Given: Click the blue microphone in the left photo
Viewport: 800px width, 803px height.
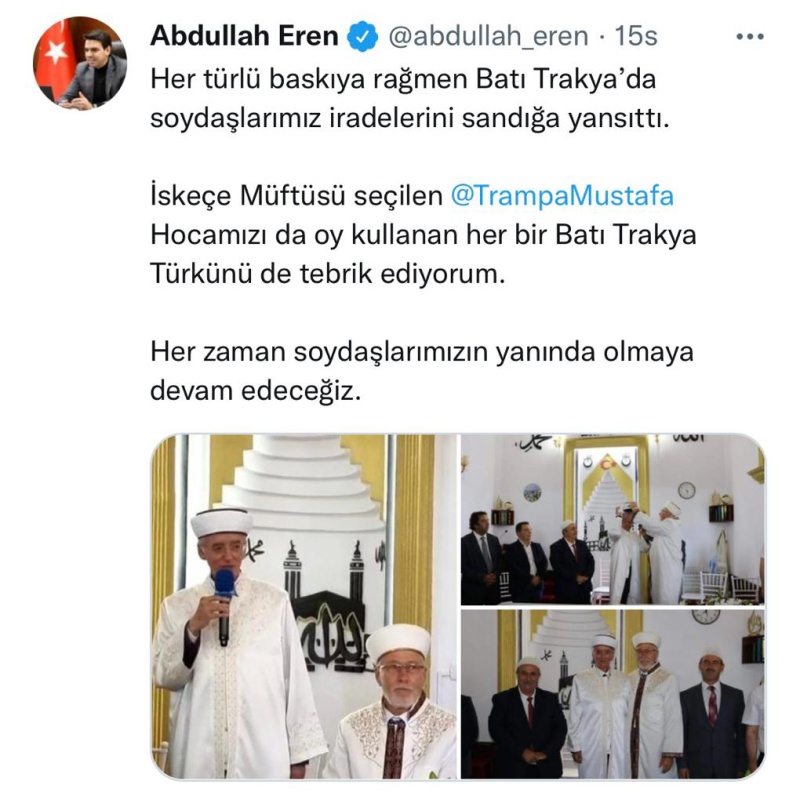Looking at the screenshot, I should (224, 607).
